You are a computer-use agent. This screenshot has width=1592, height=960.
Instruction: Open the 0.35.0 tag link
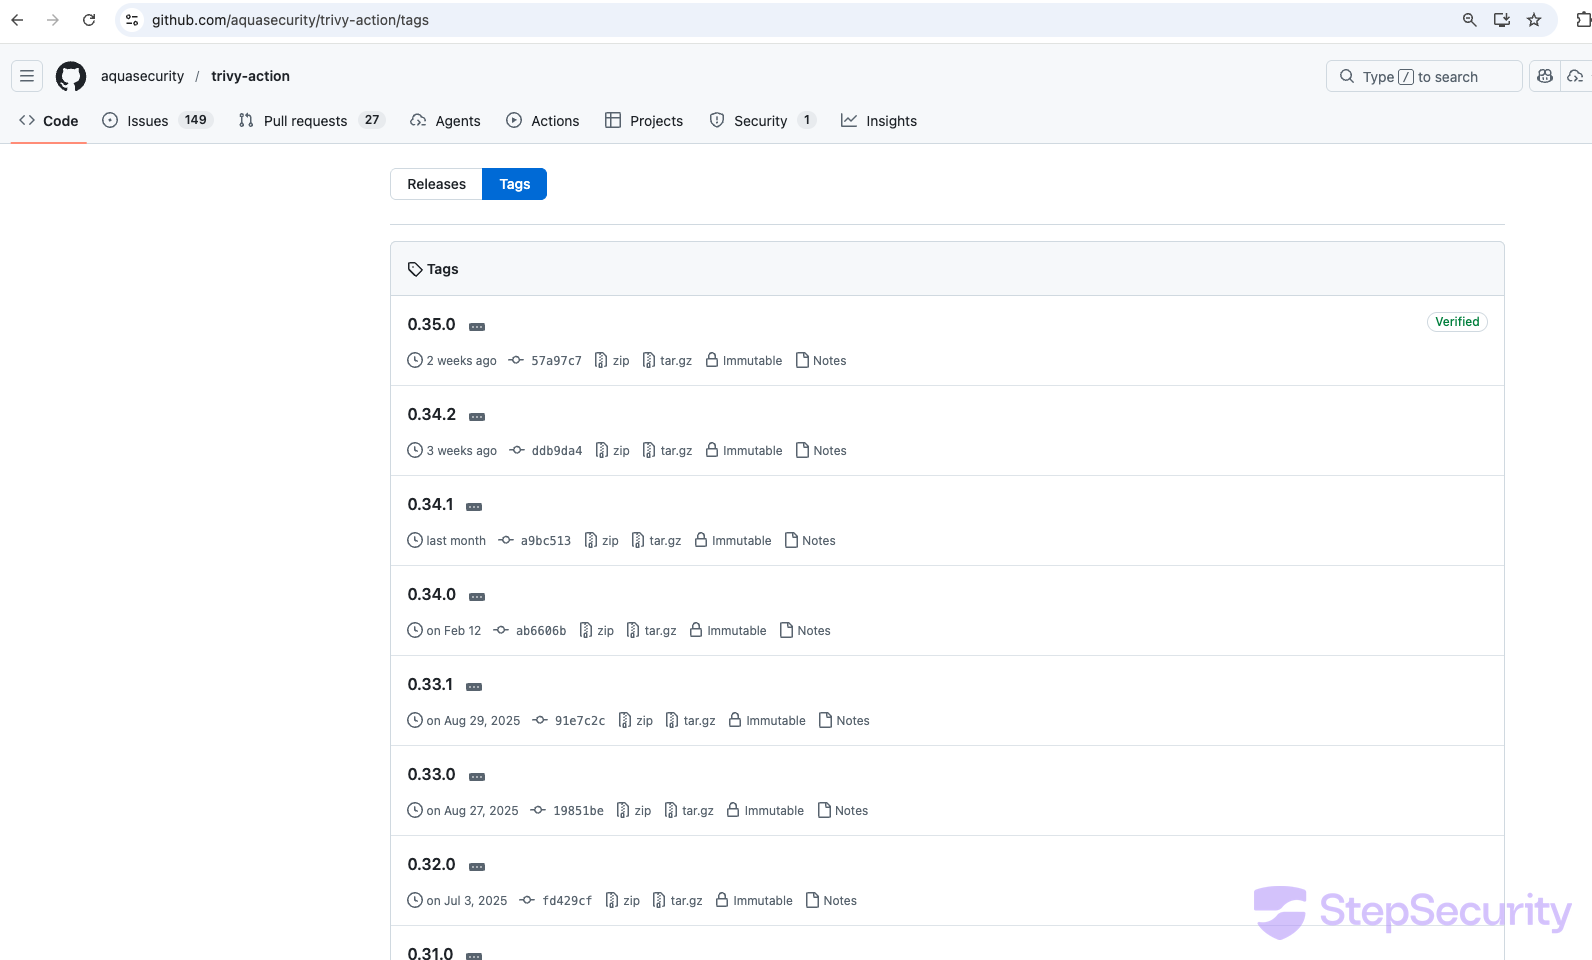point(431,324)
